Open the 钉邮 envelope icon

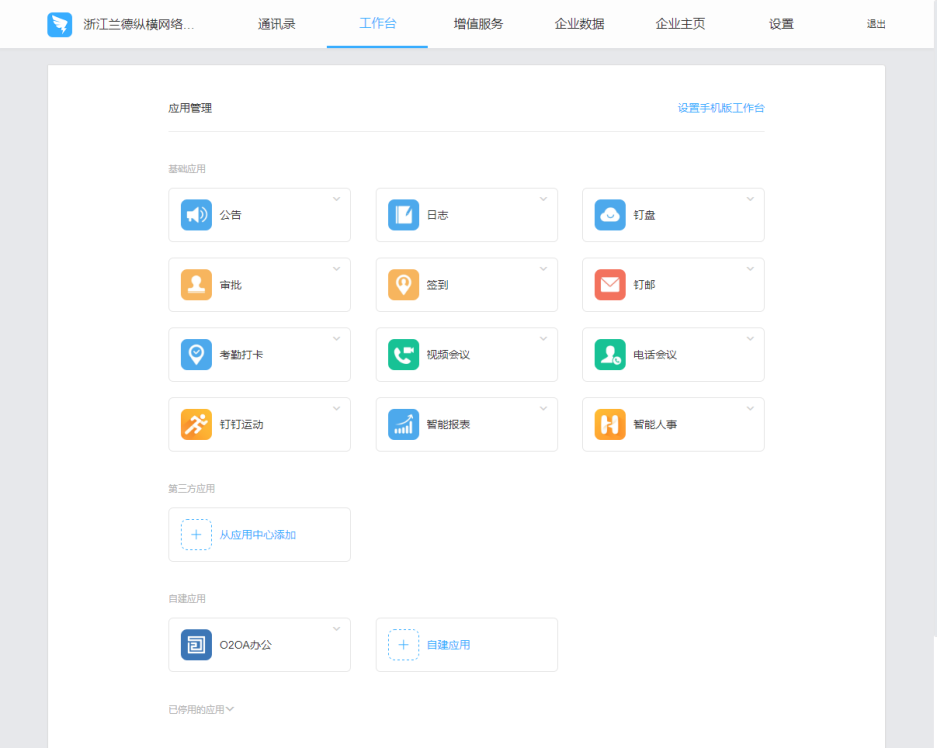(610, 285)
